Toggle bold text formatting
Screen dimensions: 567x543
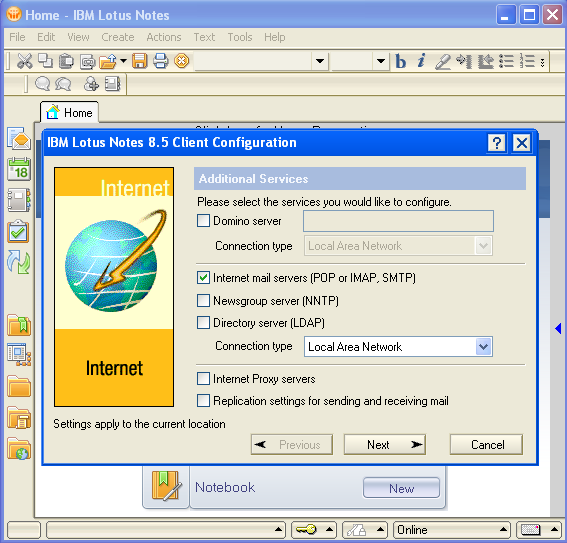[x=400, y=61]
